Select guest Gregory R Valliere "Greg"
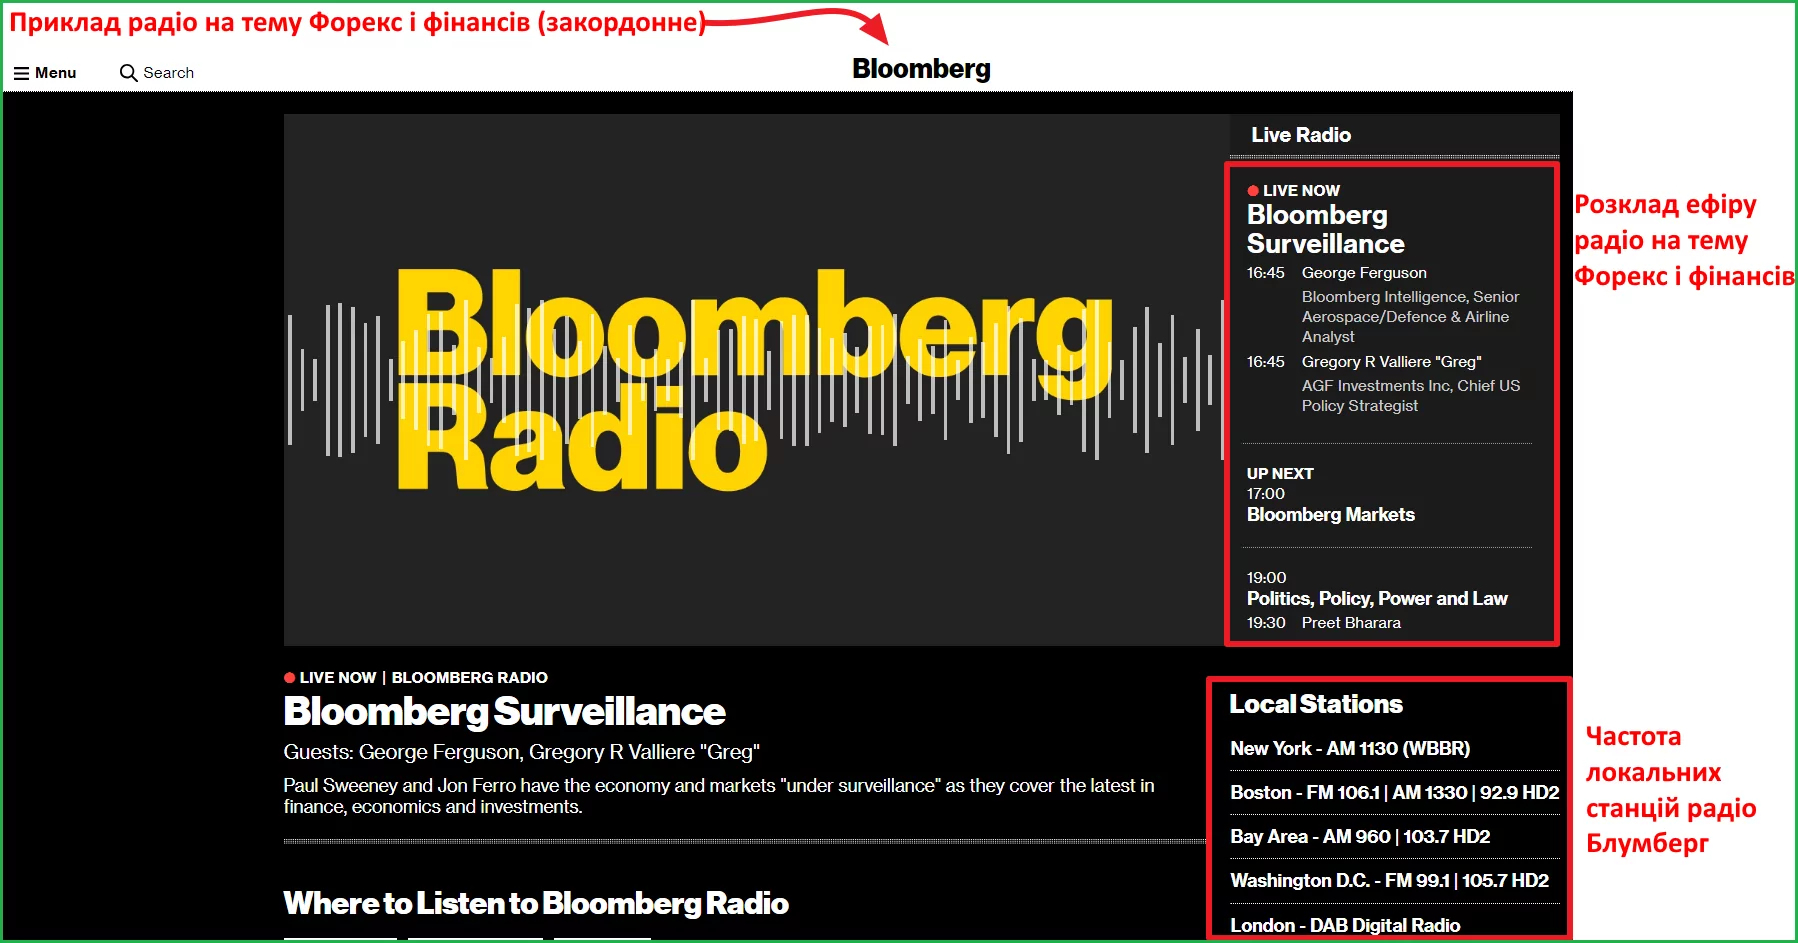1798x943 pixels. pyautogui.click(x=1391, y=362)
